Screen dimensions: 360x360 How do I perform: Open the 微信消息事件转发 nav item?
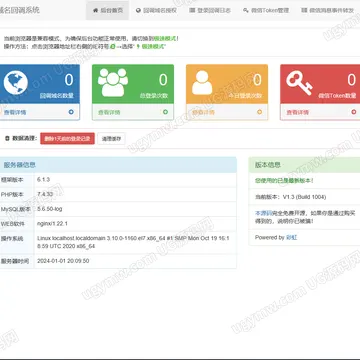coord(328,10)
